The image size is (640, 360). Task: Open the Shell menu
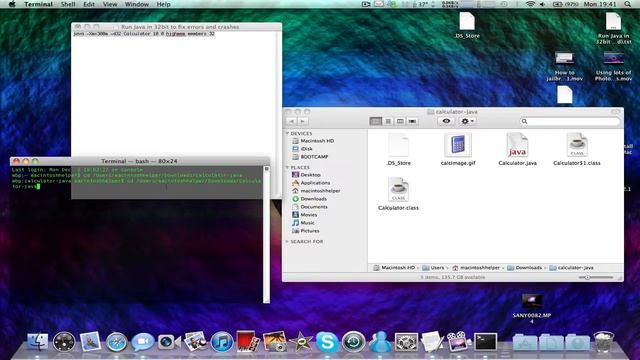pyautogui.click(x=68, y=4)
